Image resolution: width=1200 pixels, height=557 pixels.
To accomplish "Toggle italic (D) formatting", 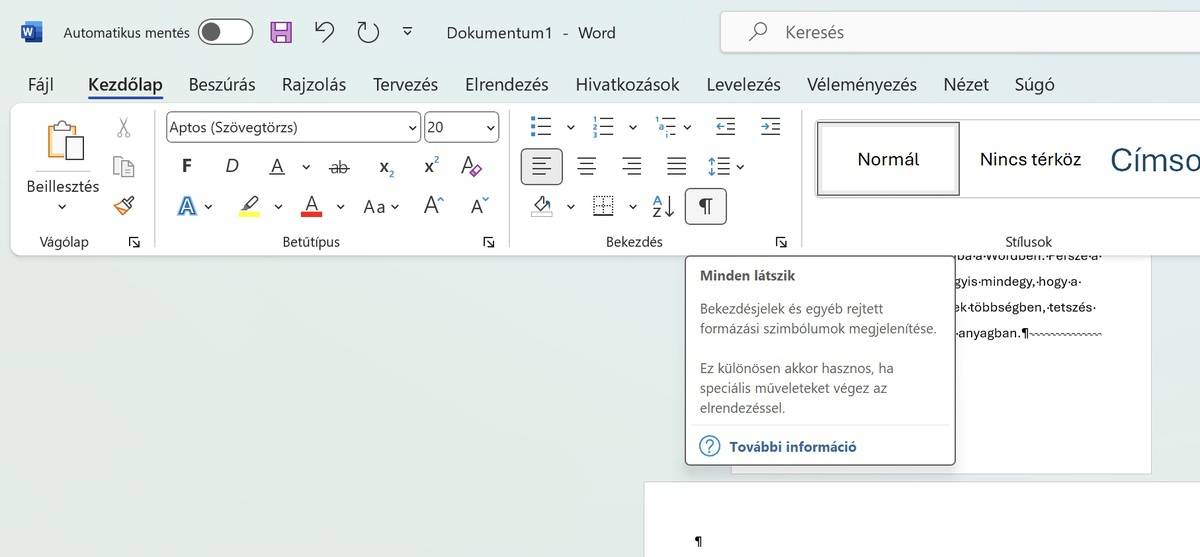I will coord(232,166).
